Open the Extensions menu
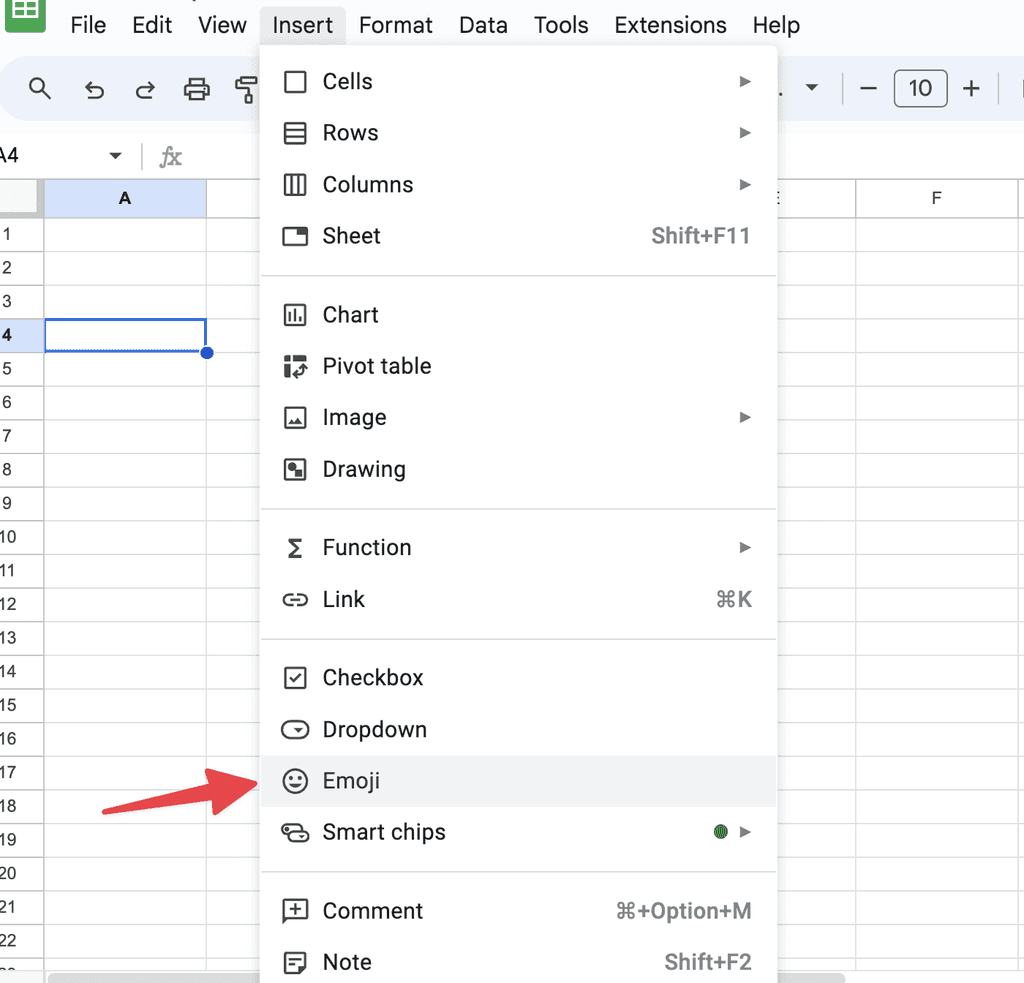Screen dimensions: 1024x983 pos(670,25)
